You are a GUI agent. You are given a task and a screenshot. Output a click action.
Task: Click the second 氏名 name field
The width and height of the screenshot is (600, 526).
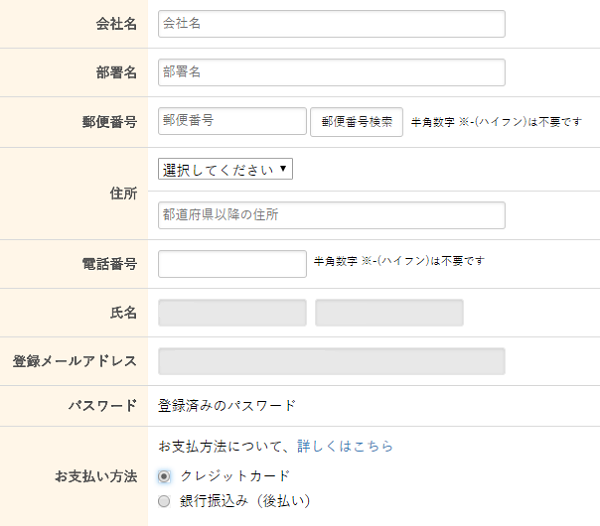(x=389, y=313)
